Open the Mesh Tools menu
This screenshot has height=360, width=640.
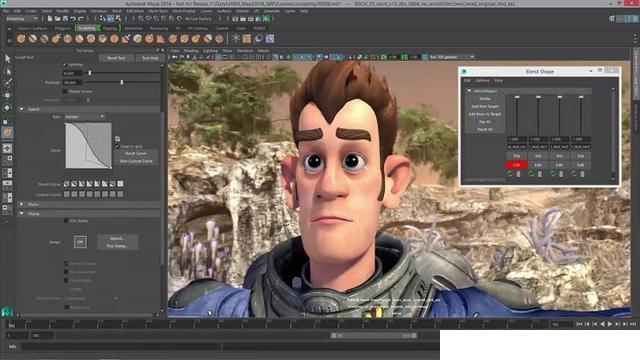(158, 11)
